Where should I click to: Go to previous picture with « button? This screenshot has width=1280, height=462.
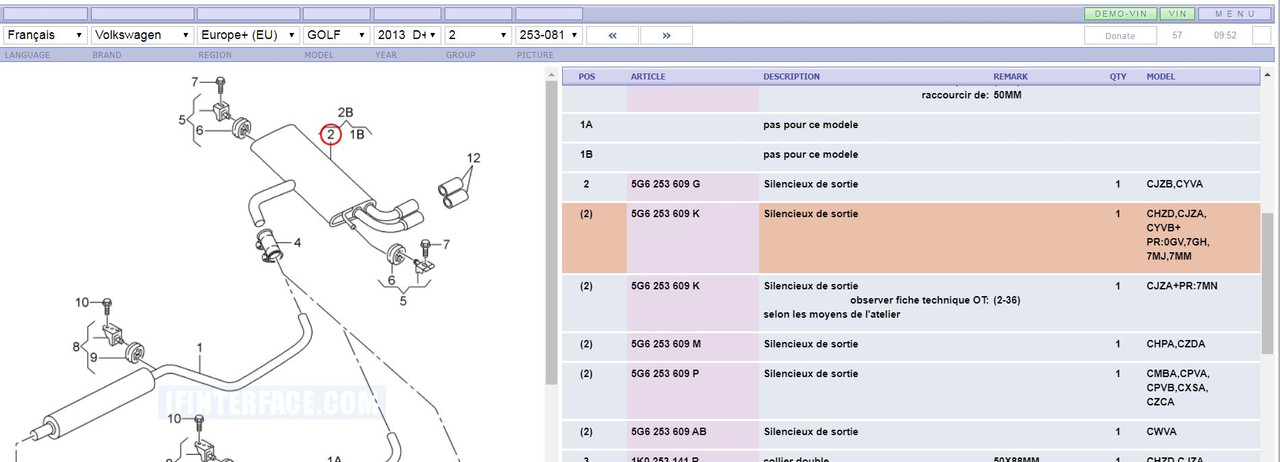[x=613, y=35]
